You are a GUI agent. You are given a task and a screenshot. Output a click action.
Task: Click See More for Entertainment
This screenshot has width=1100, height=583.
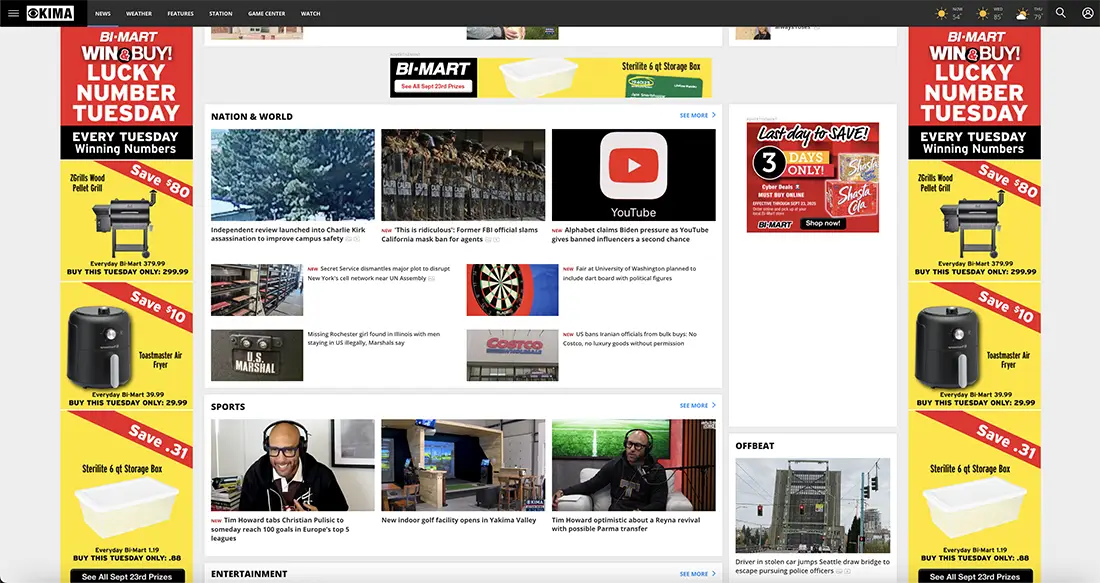click(x=694, y=575)
